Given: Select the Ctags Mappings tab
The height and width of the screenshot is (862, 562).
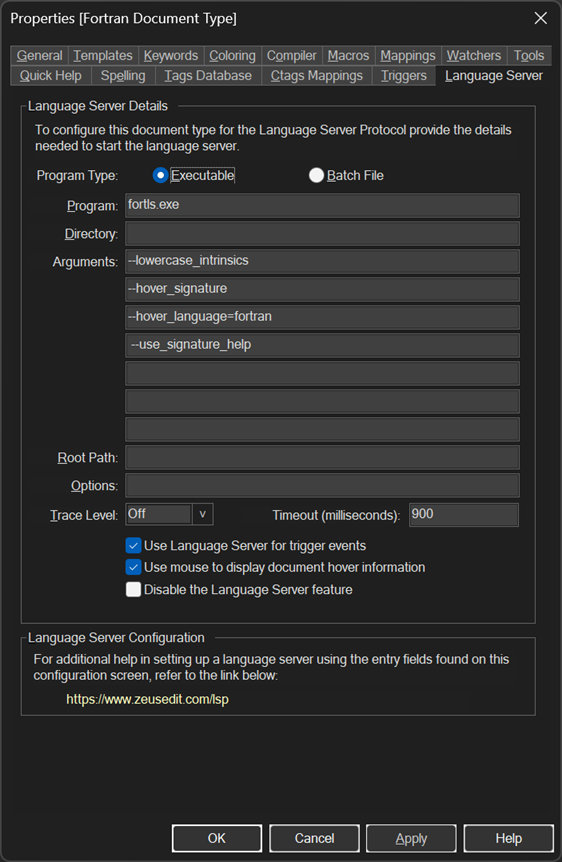Looking at the screenshot, I should [316, 75].
